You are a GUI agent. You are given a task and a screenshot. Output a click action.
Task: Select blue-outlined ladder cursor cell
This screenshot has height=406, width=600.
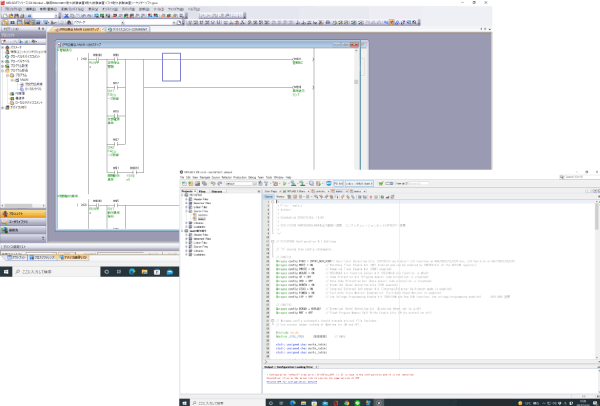point(171,67)
